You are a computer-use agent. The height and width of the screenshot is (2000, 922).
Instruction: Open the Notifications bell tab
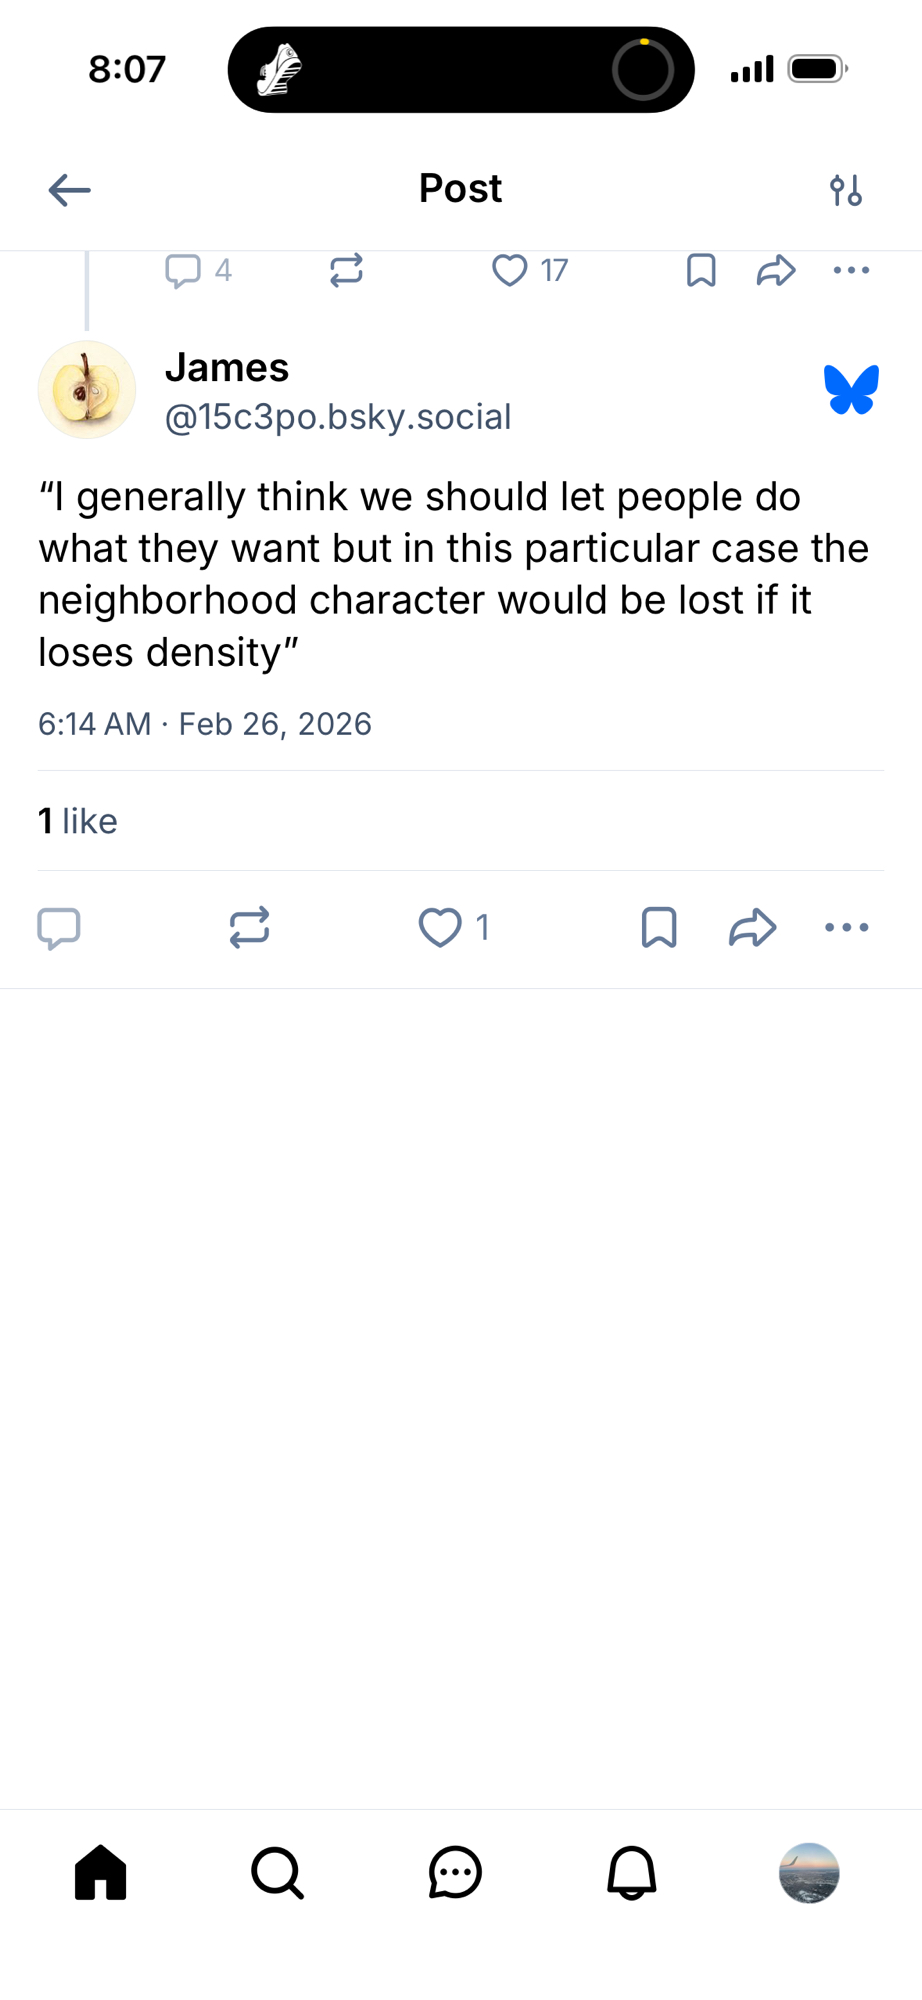click(x=632, y=1872)
